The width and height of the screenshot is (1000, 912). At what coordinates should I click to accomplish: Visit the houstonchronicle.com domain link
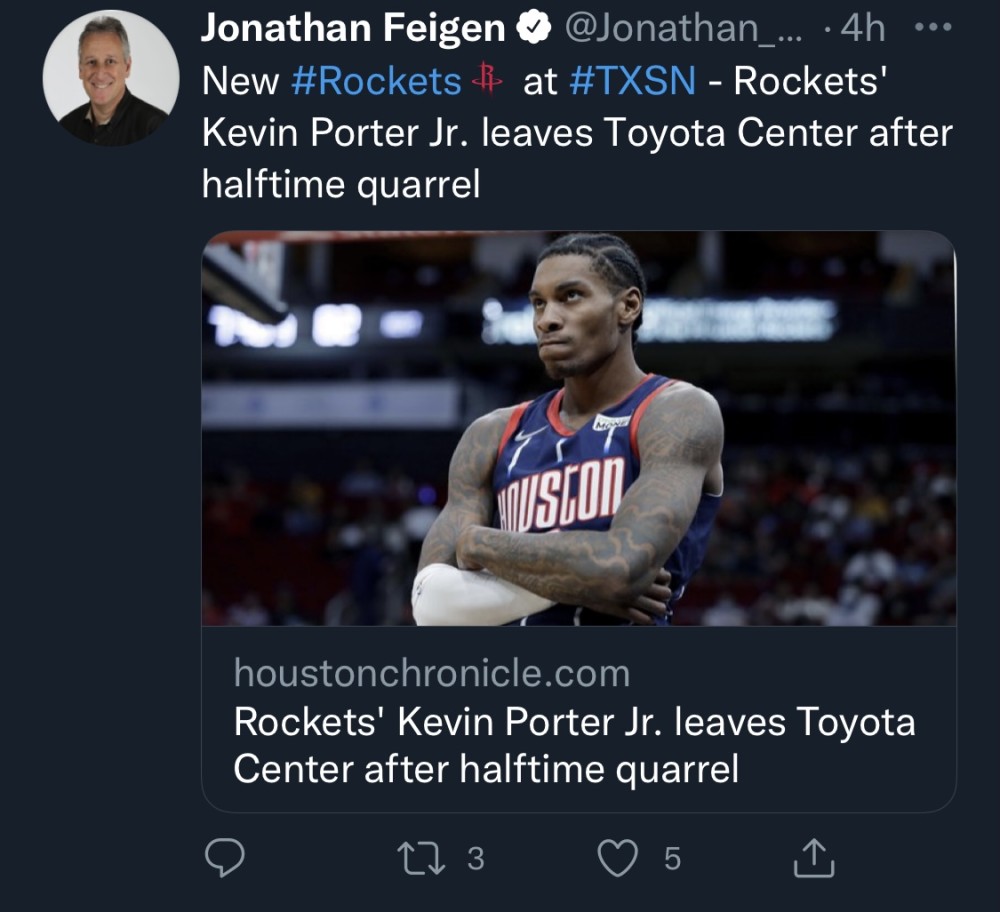432,673
